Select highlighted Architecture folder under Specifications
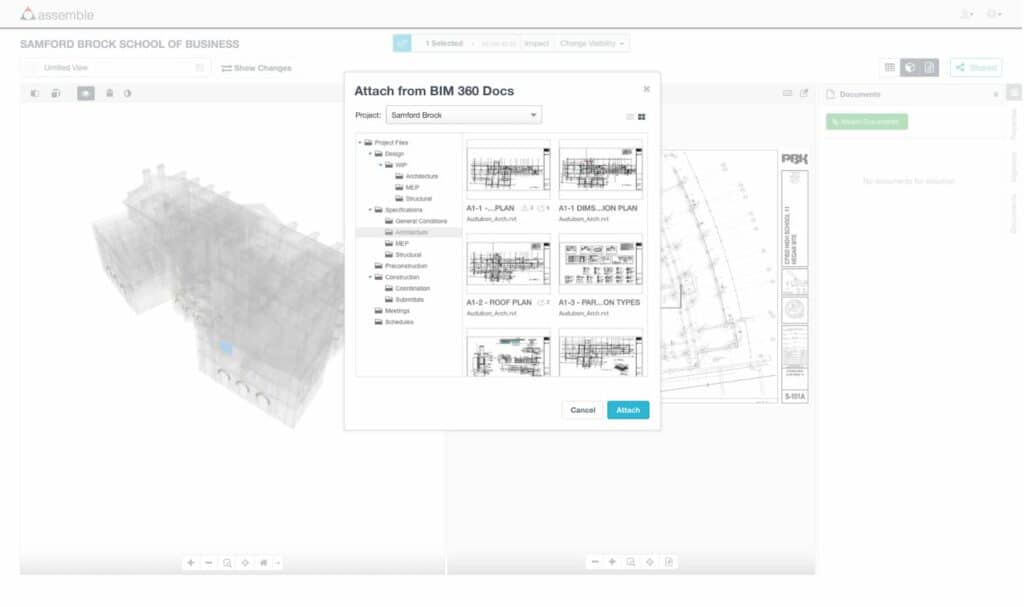The width and height of the screenshot is (1024, 607). click(x=409, y=232)
